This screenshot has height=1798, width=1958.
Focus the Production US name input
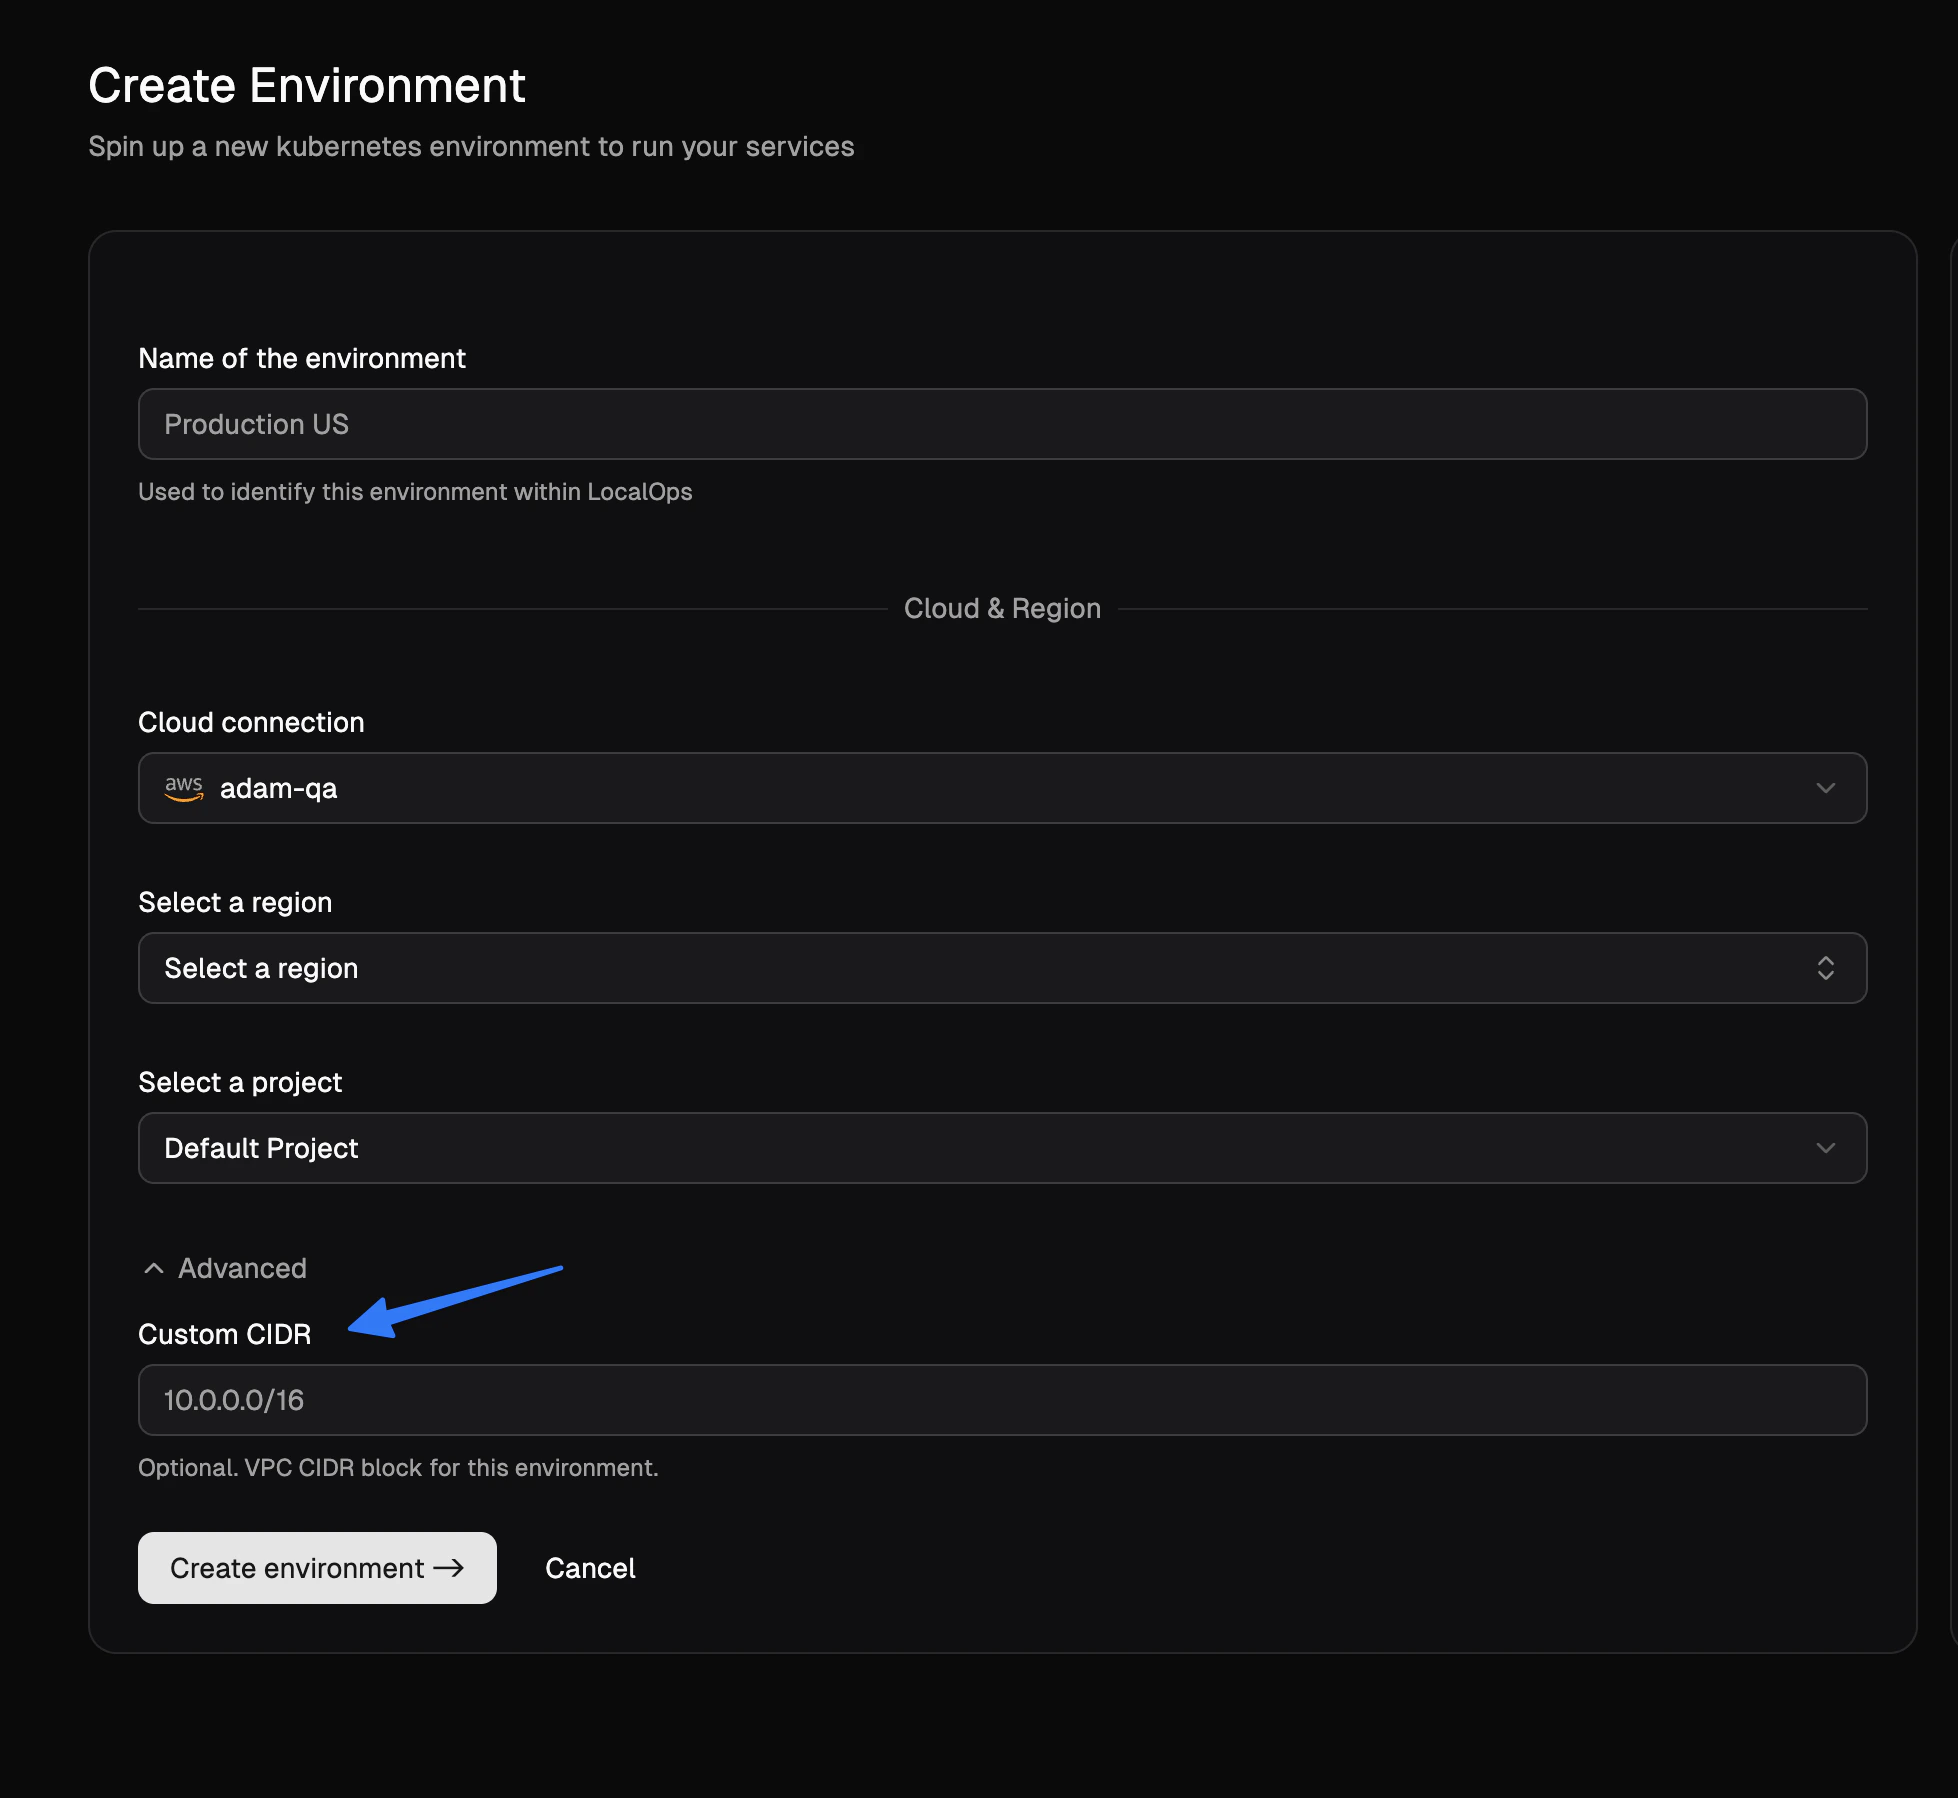(1000, 424)
